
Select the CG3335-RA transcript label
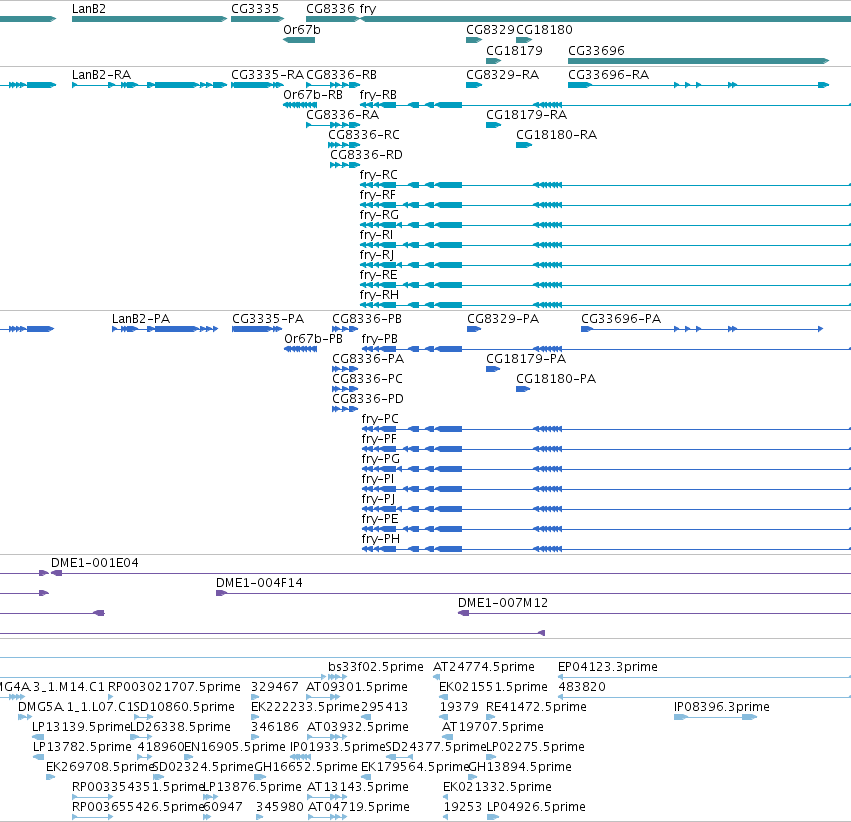[x=267, y=75]
